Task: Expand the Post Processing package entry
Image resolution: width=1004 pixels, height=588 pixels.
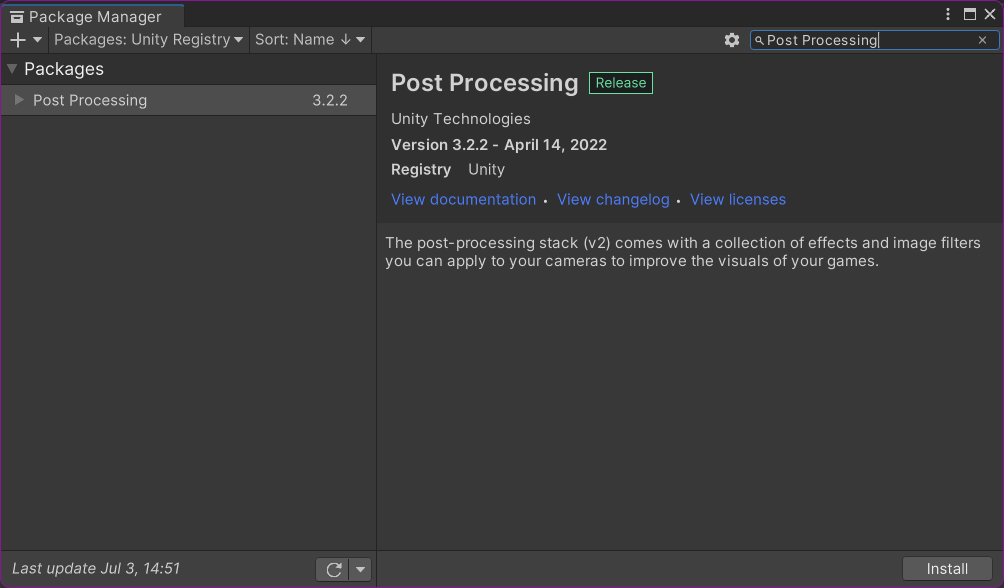Action: pyautogui.click(x=18, y=100)
